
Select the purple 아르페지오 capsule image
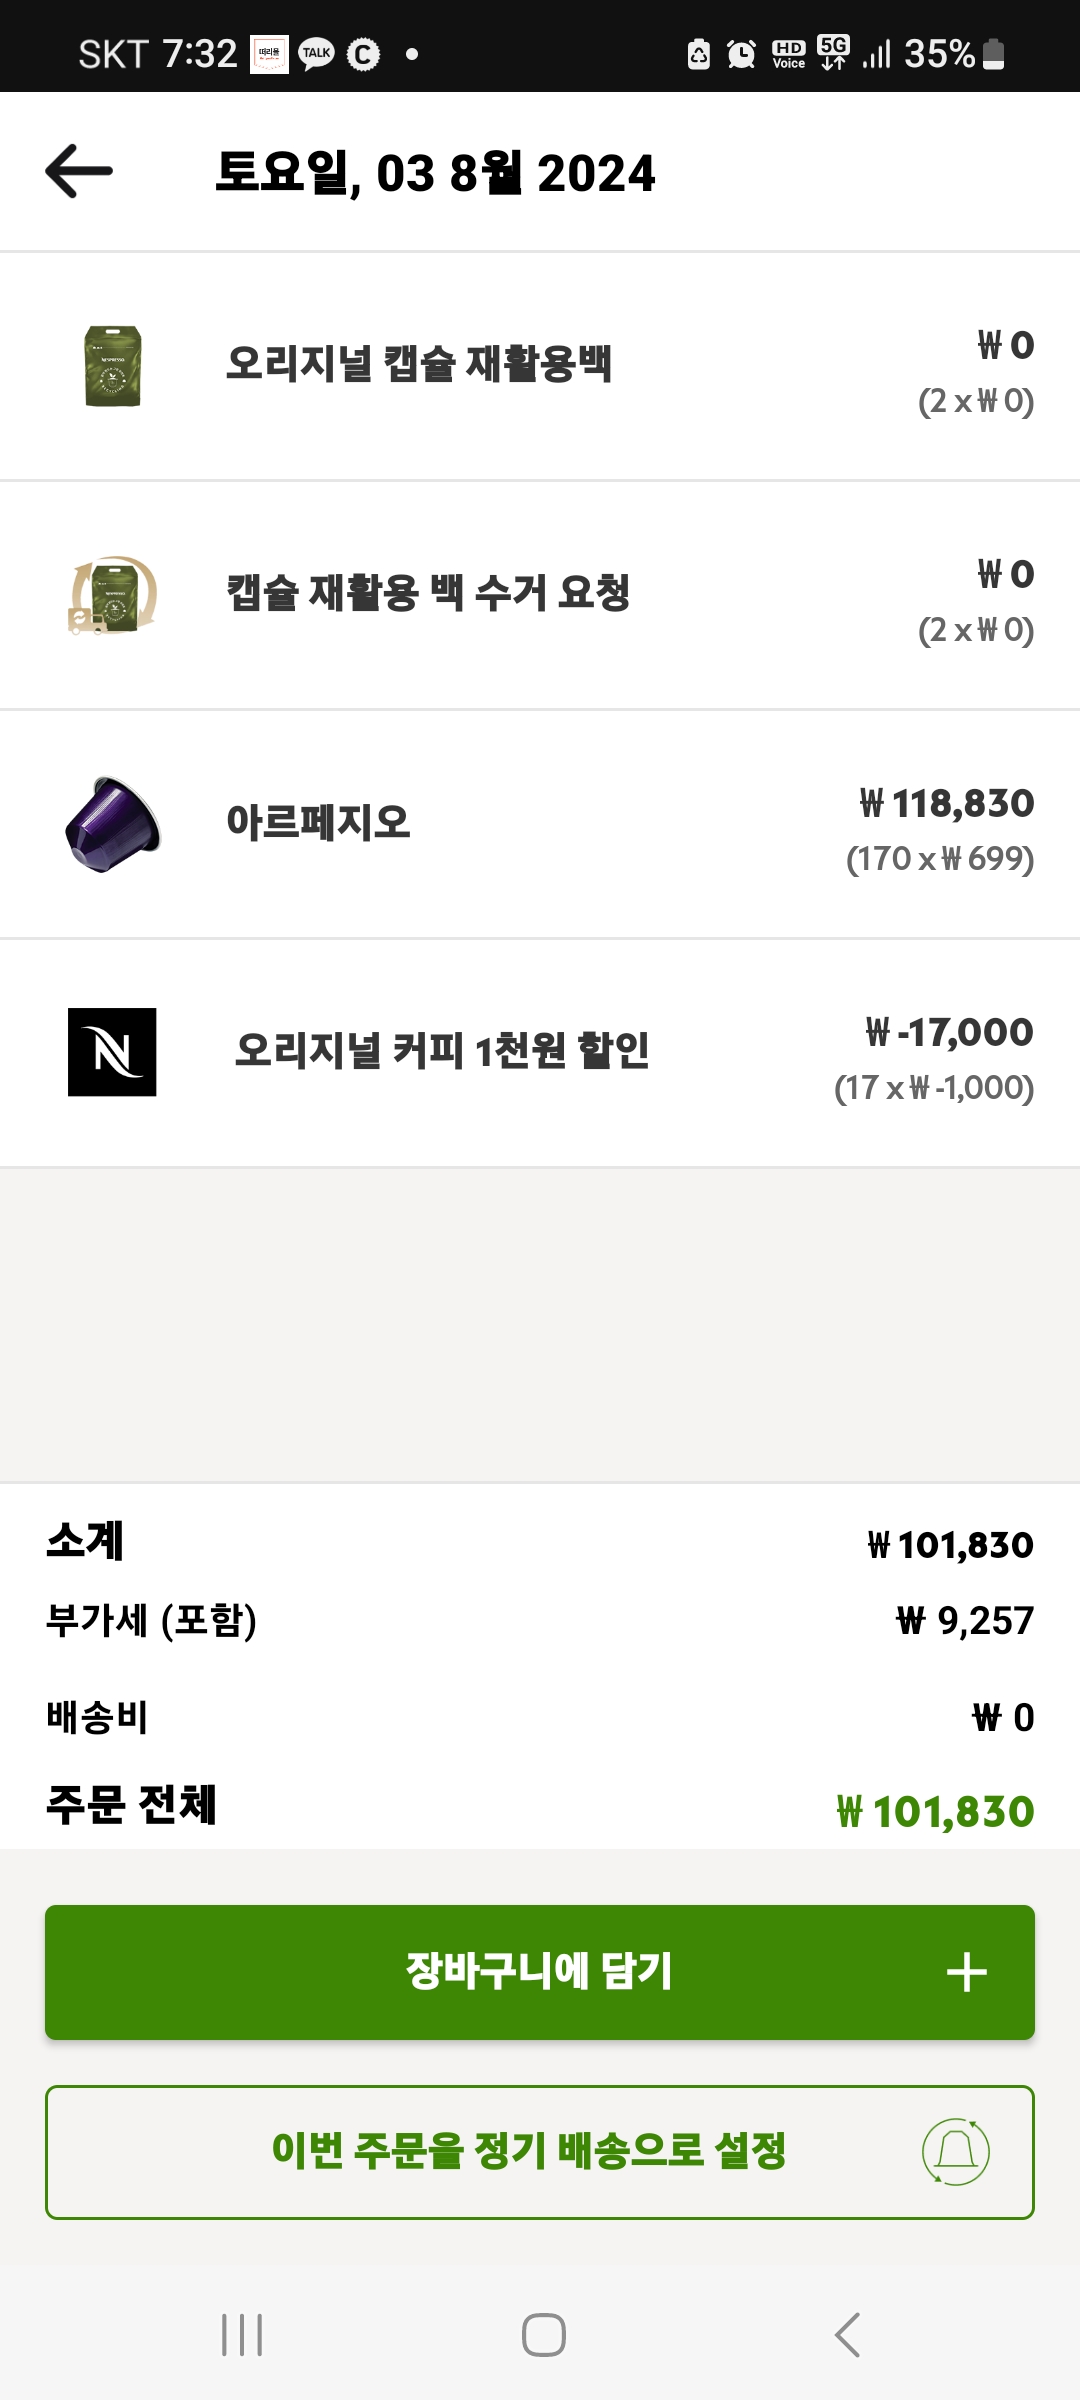pos(113,824)
